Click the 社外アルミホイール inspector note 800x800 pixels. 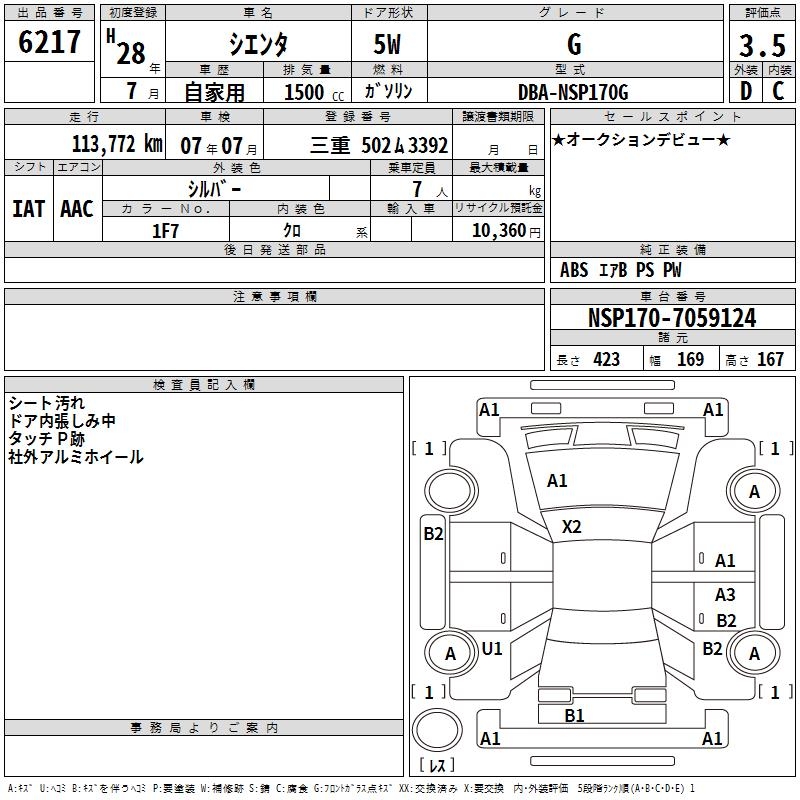[76, 457]
